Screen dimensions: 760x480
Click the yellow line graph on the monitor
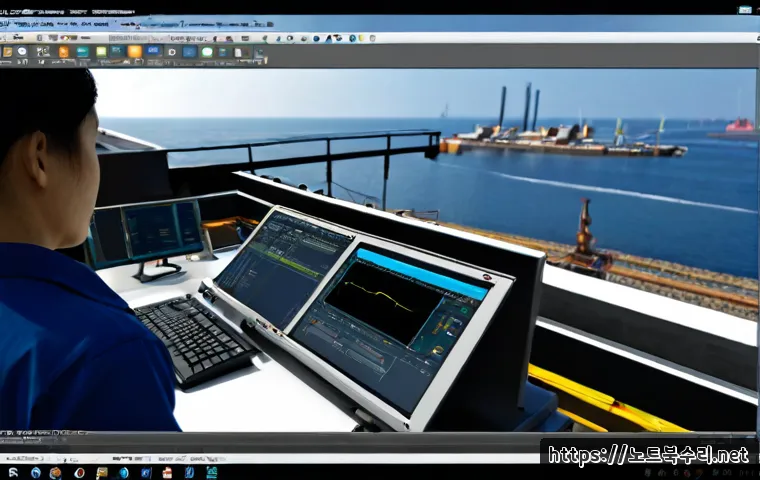(x=380, y=295)
